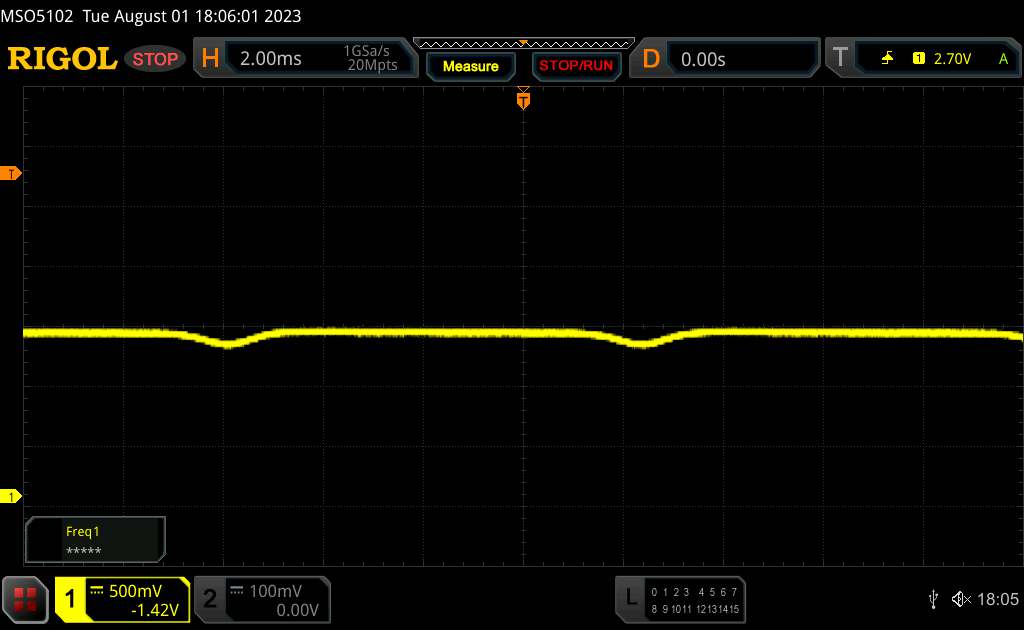This screenshot has width=1024, height=630.
Task: Toggle the logic analyzer L channels panel
Action: tap(681, 599)
